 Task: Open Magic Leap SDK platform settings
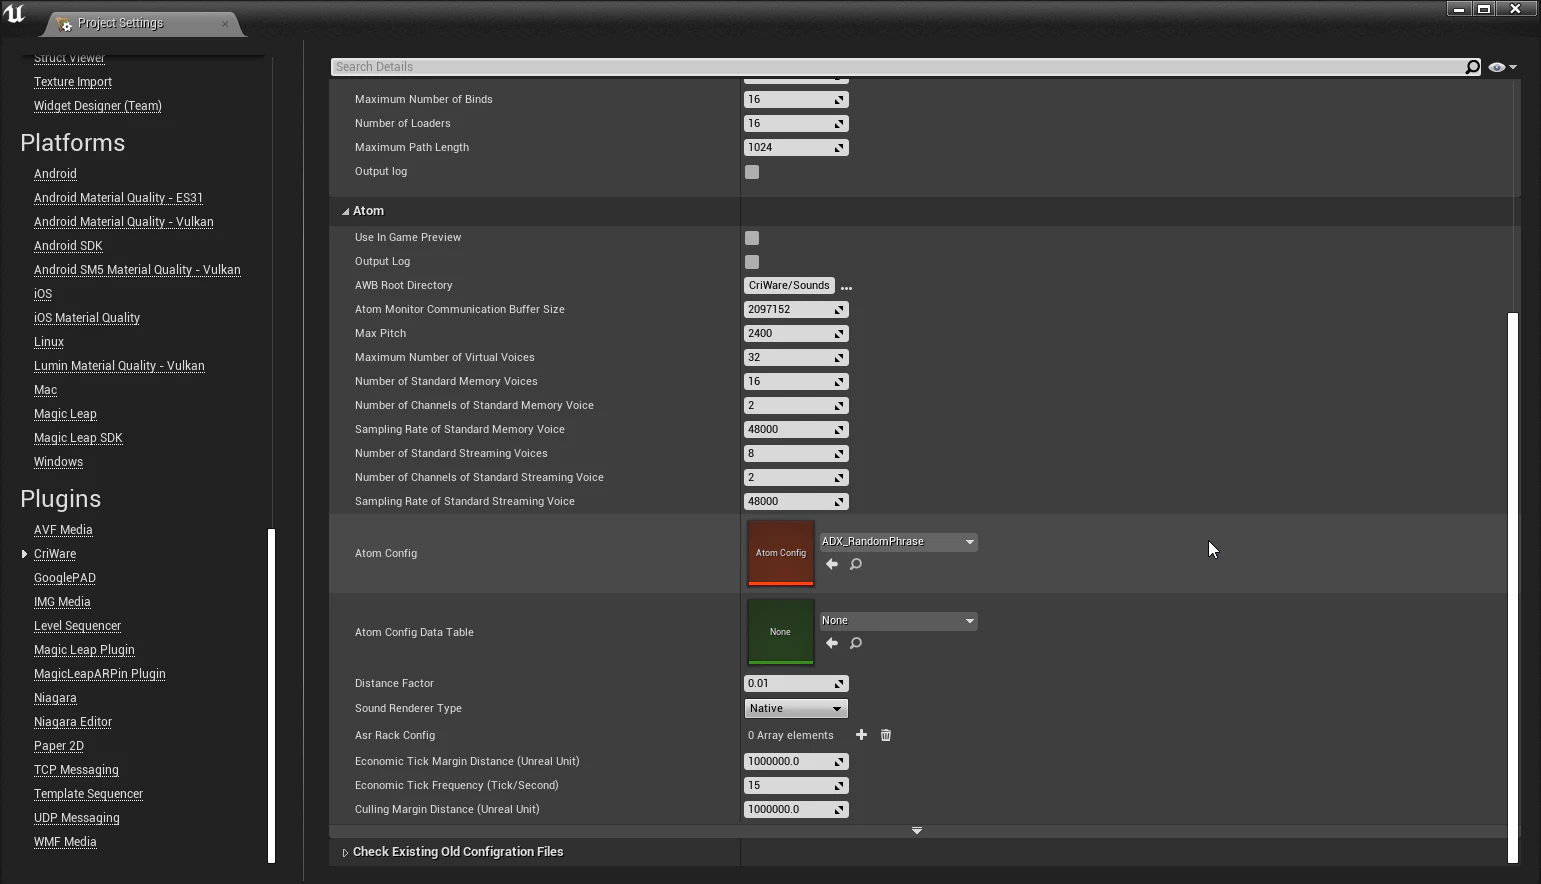click(78, 438)
